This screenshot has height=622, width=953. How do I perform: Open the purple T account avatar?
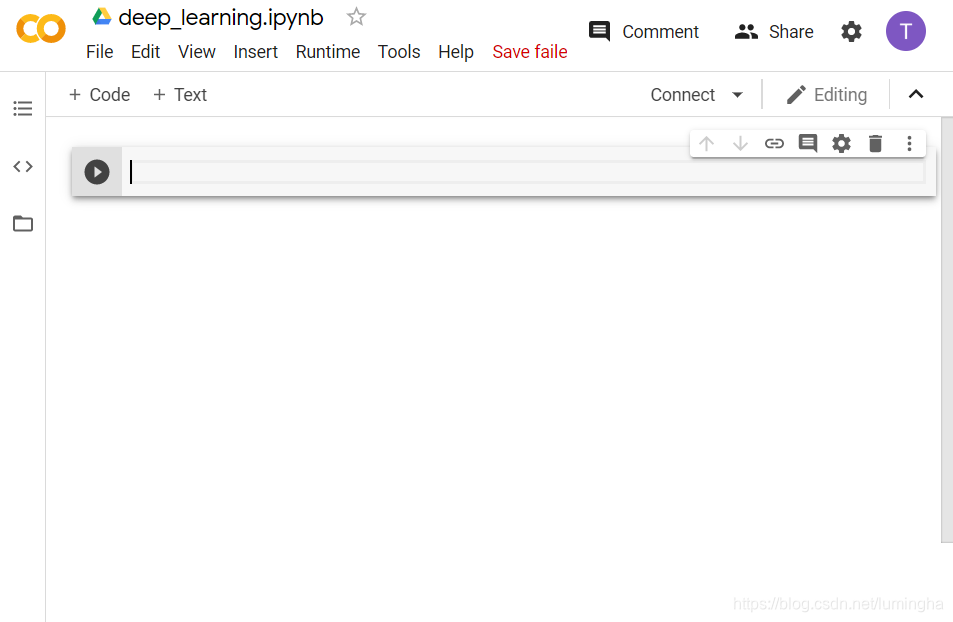[906, 31]
